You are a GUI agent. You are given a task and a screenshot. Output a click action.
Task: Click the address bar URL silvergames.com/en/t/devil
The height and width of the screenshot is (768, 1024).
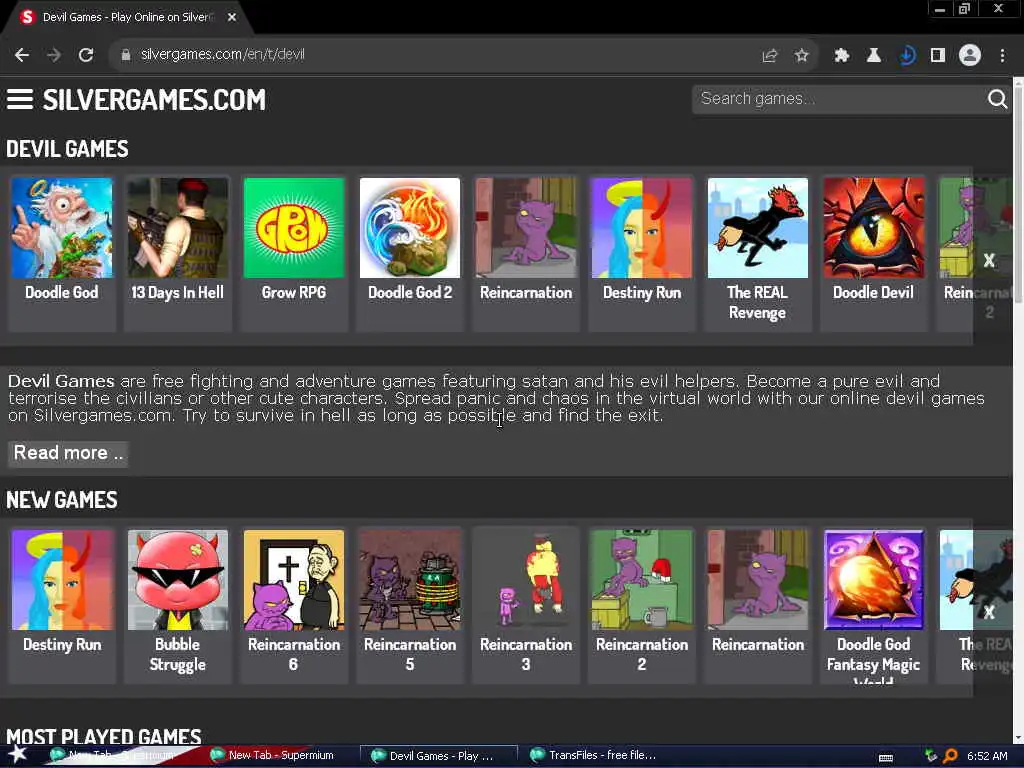(x=223, y=55)
